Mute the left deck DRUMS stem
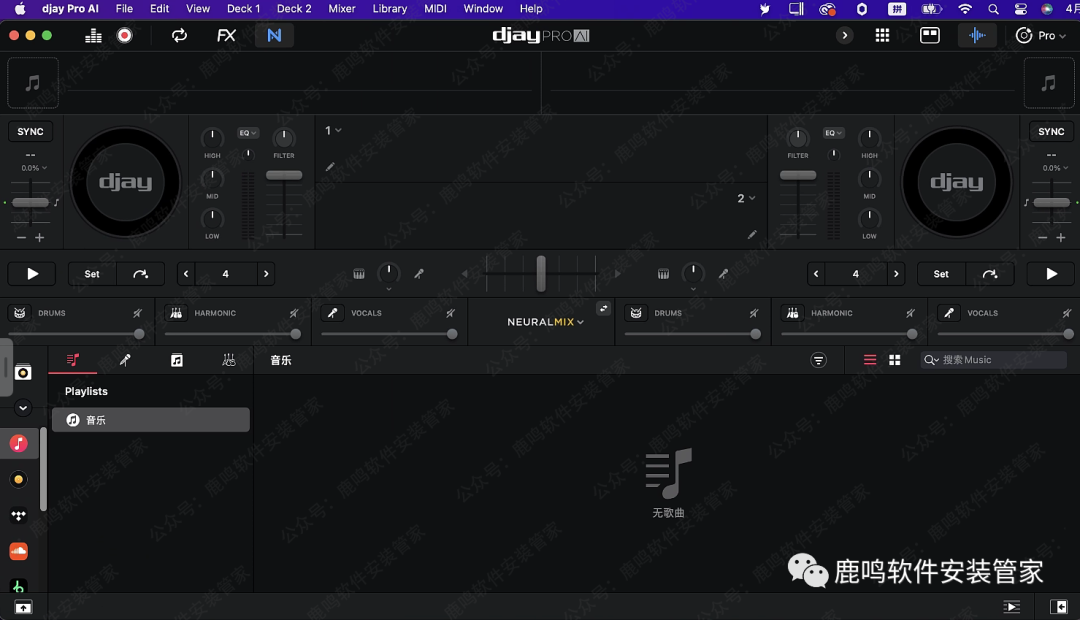 tap(138, 314)
